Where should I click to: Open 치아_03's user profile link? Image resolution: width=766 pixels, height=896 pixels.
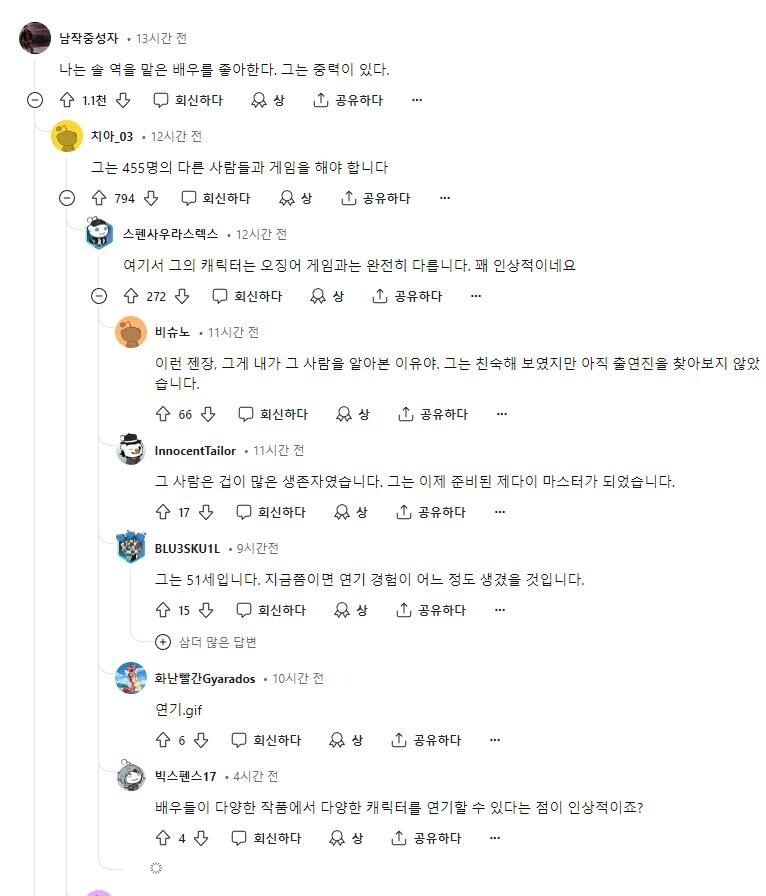[112, 136]
